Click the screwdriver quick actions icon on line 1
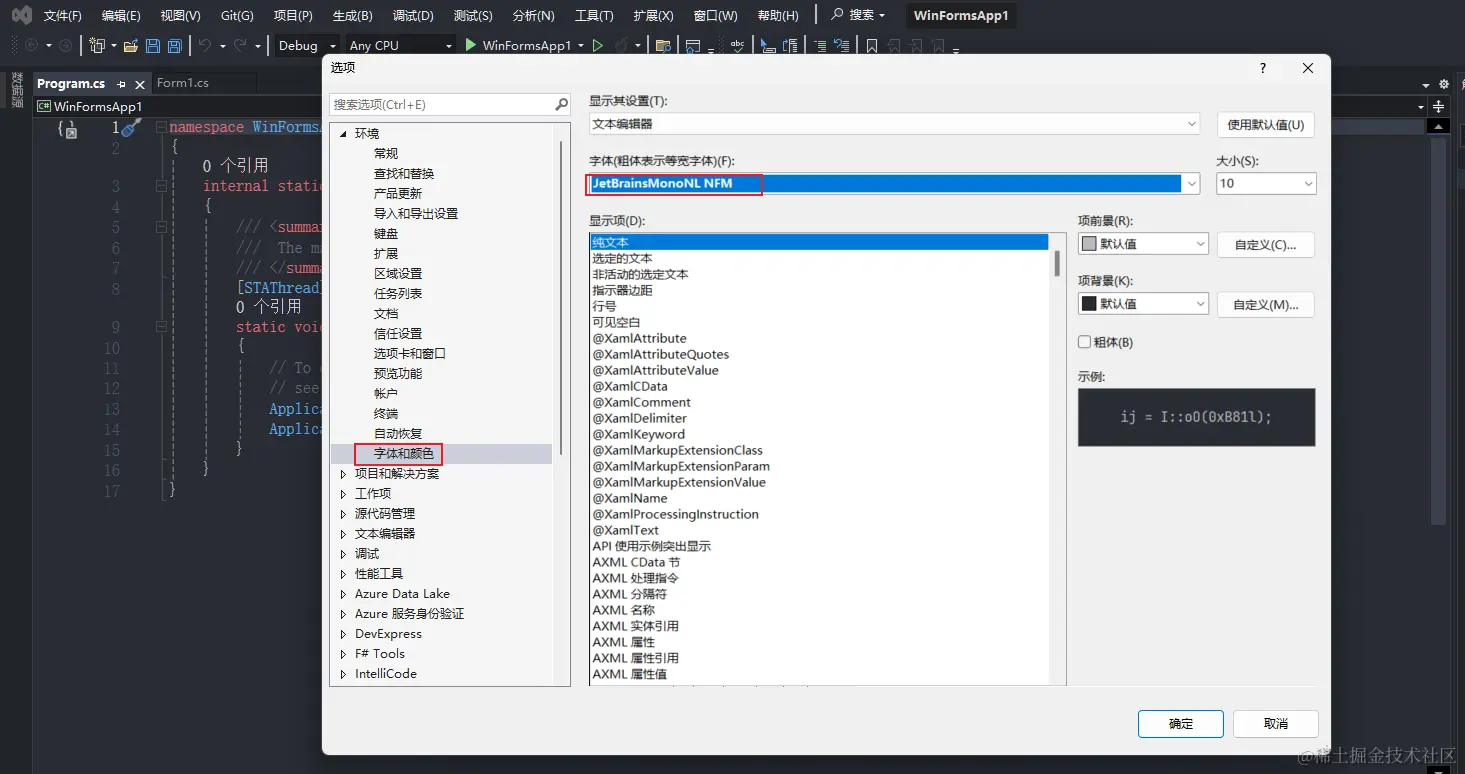The image size is (1465, 774). 131,127
